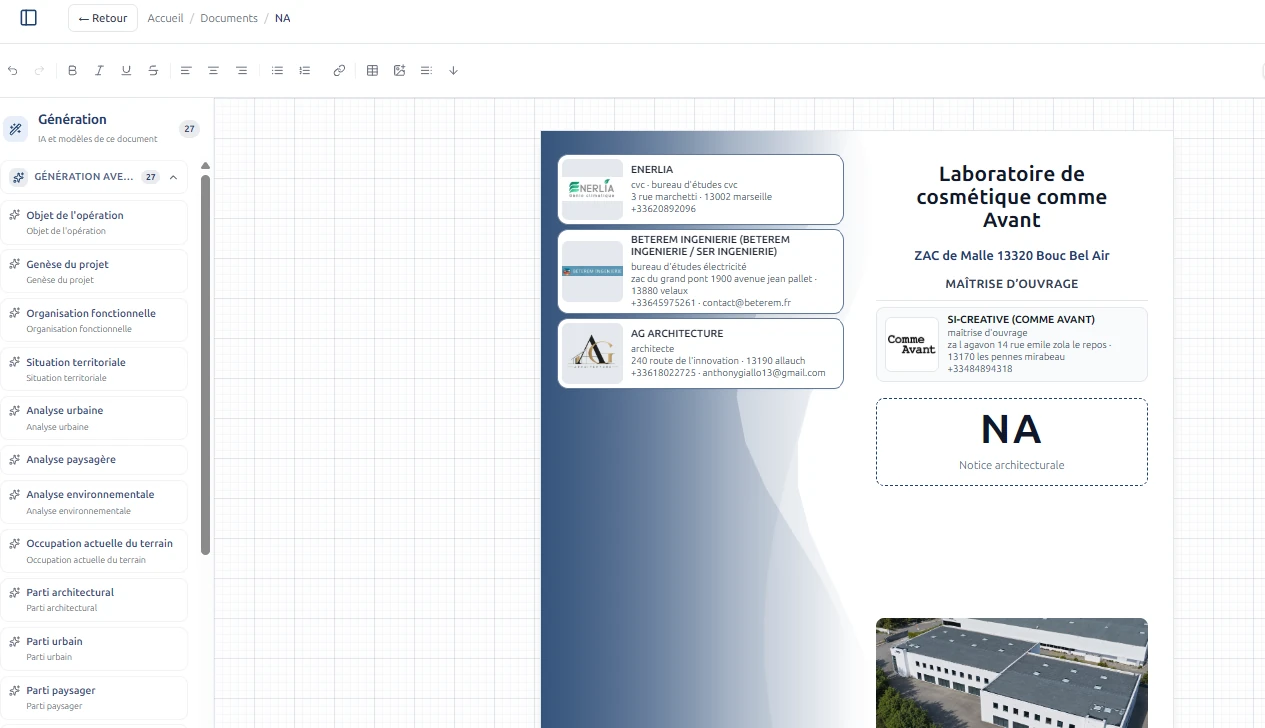Select Analyse paysagère item
The image size is (1265, 728).
[x=94, y=460]
